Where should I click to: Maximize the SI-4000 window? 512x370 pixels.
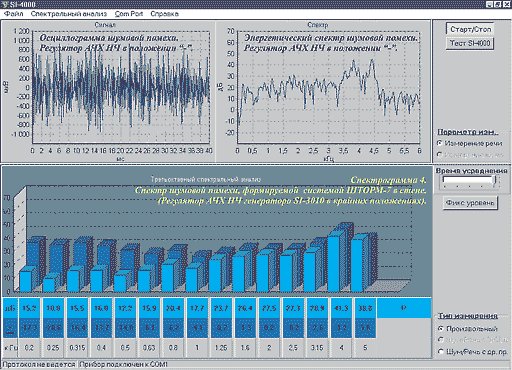point(497,4)
